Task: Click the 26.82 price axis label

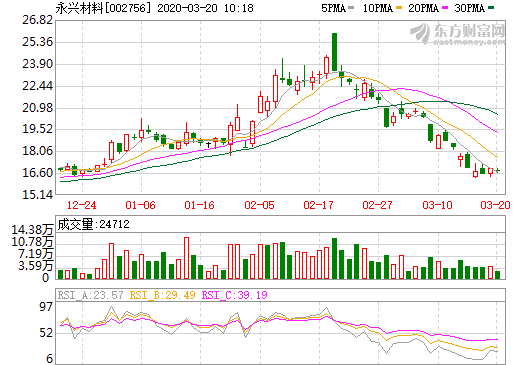Action: pos(38,20)
